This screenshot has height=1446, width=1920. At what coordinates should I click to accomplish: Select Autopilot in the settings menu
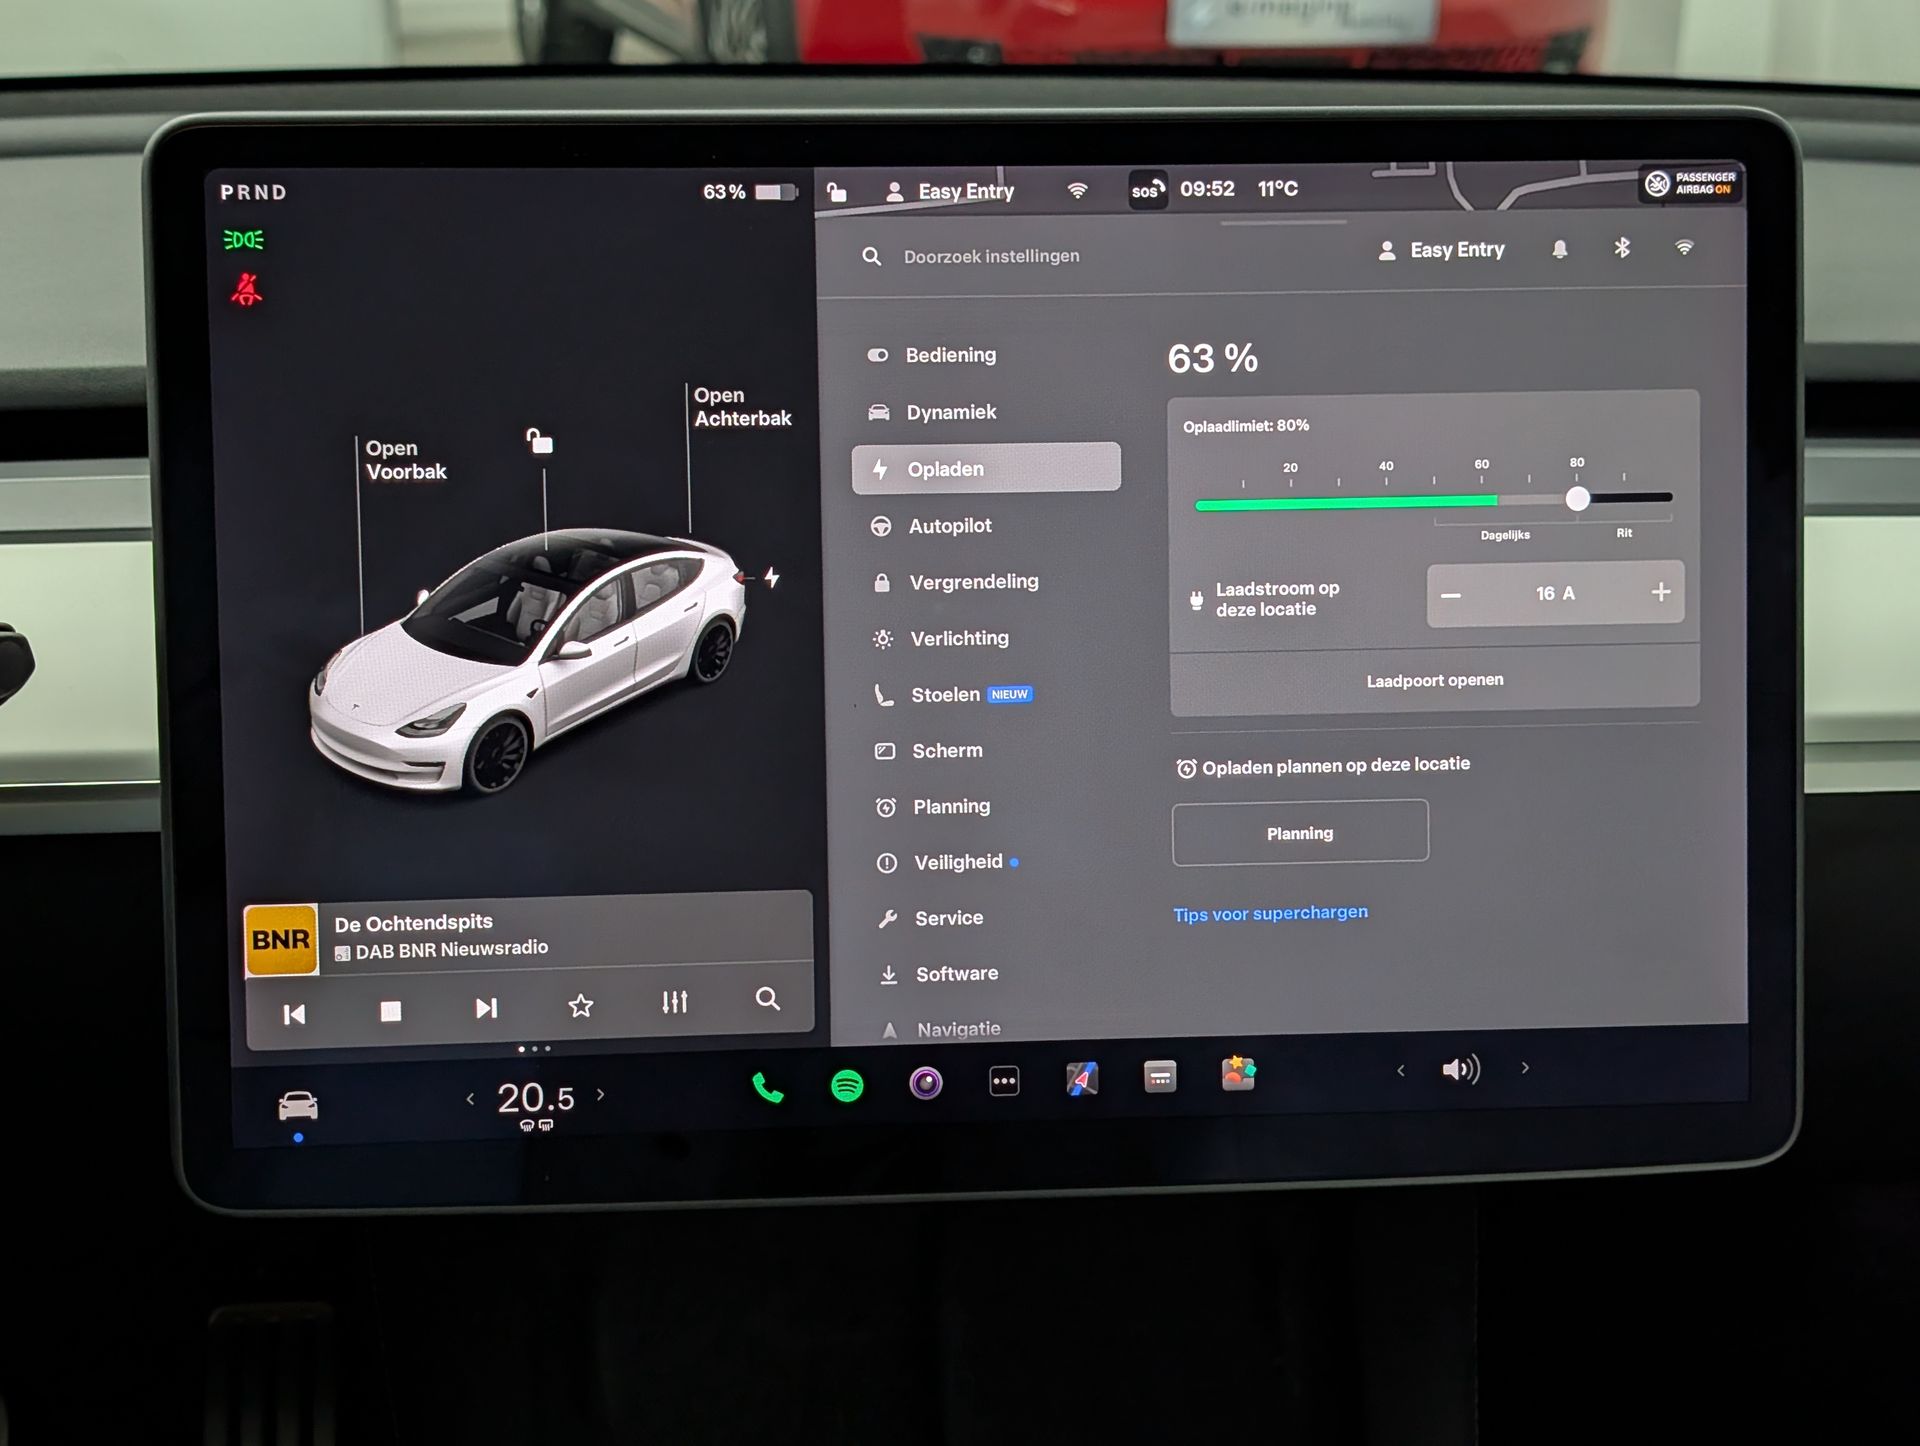pos(950,526)
